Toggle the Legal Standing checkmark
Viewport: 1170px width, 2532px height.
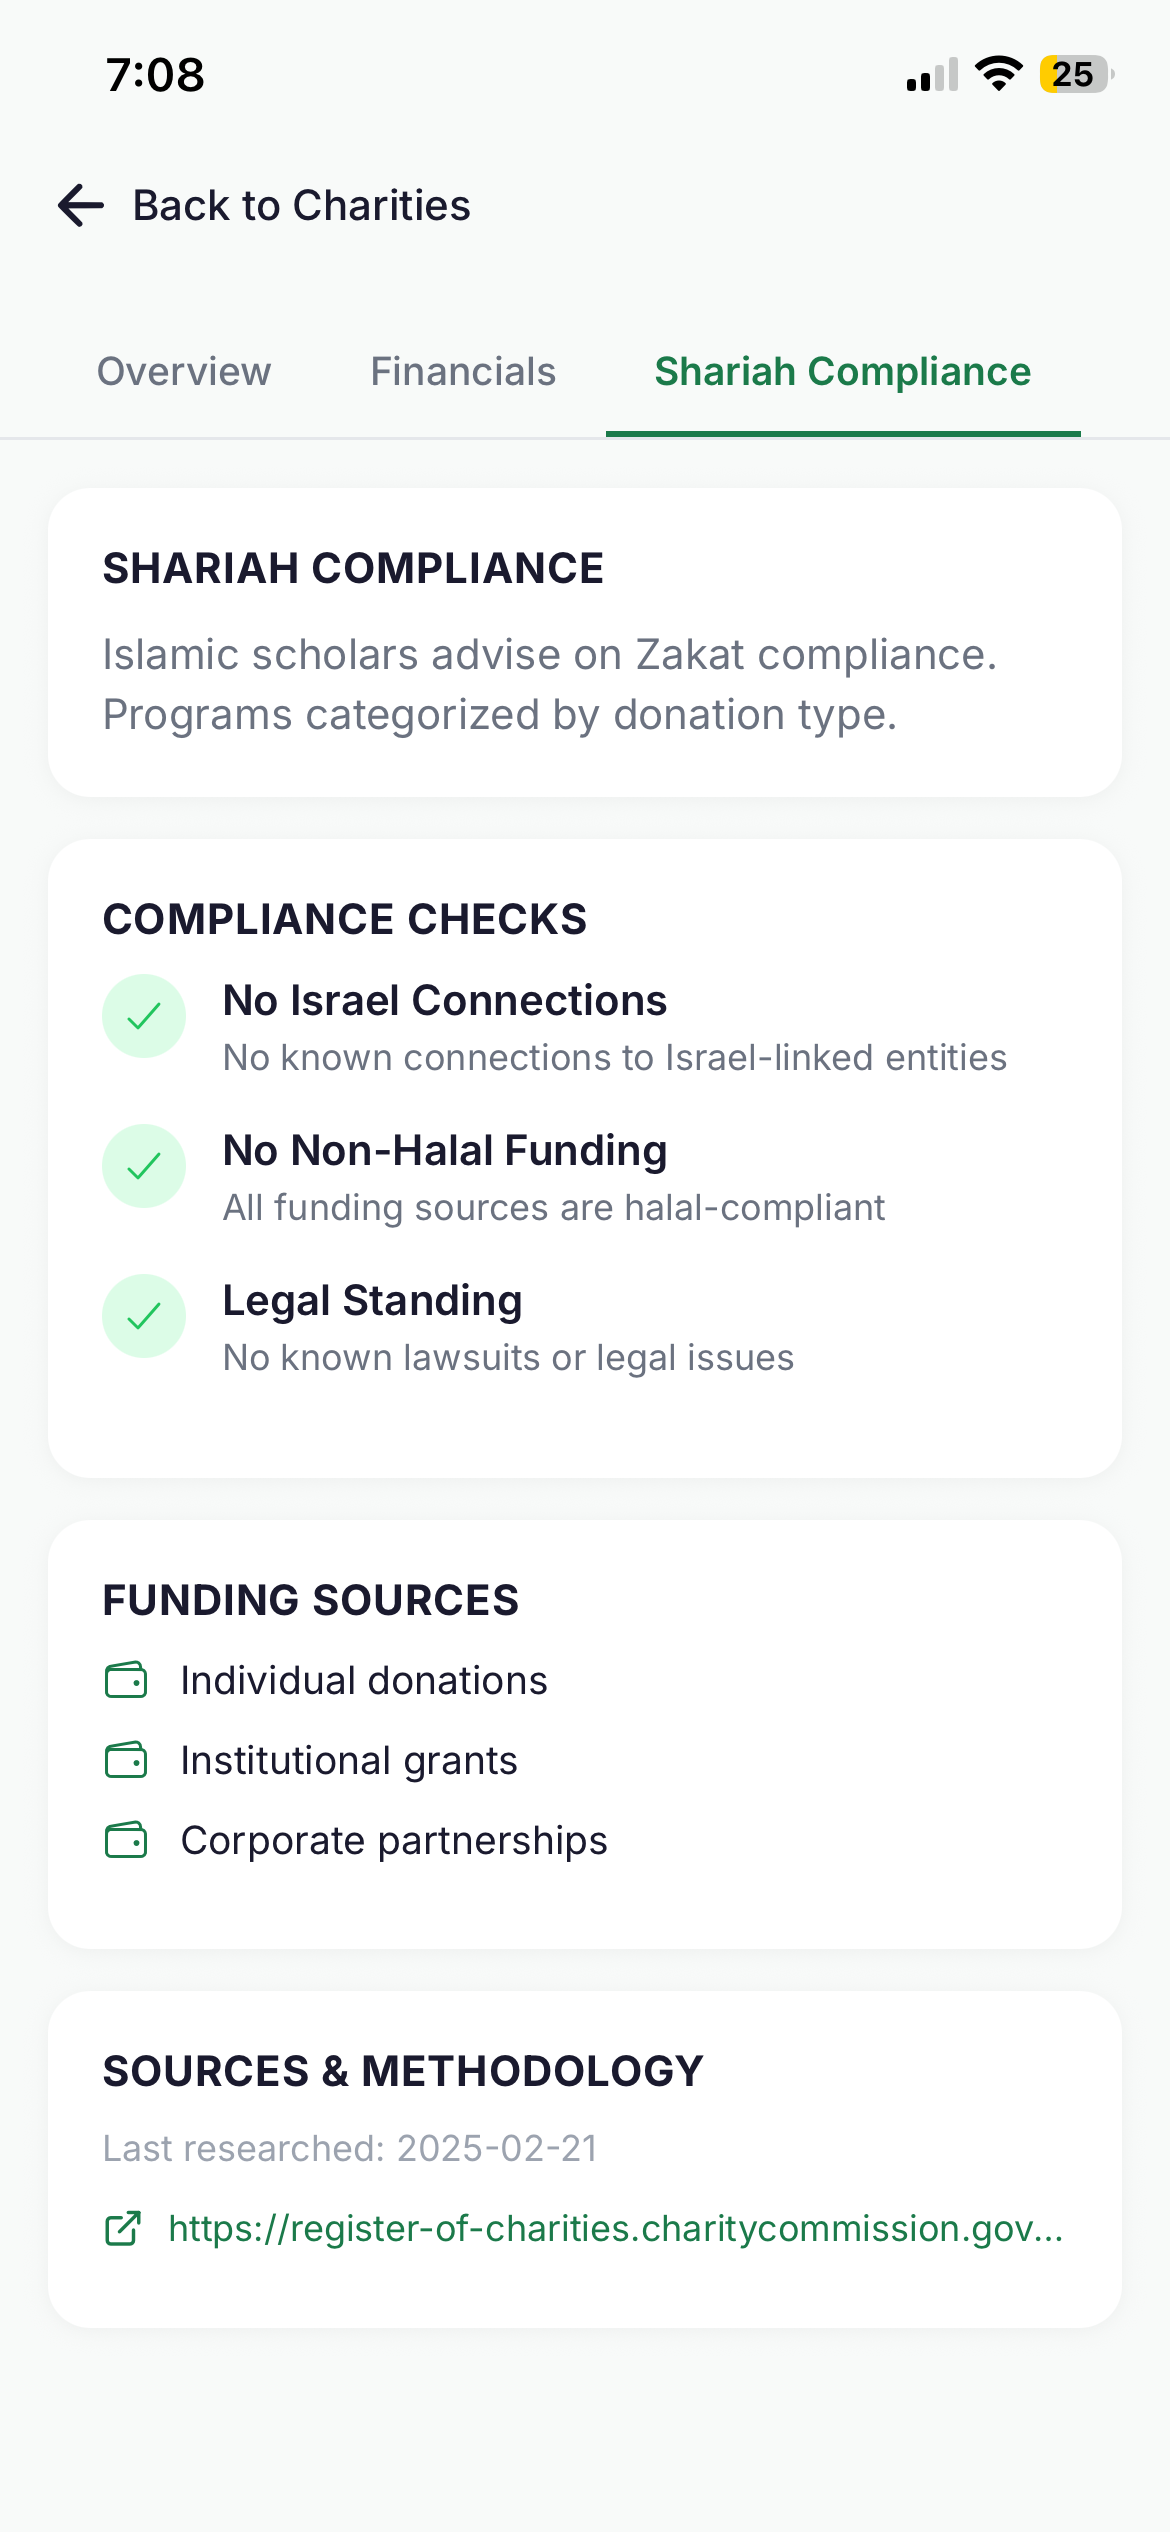point(143,1315)
